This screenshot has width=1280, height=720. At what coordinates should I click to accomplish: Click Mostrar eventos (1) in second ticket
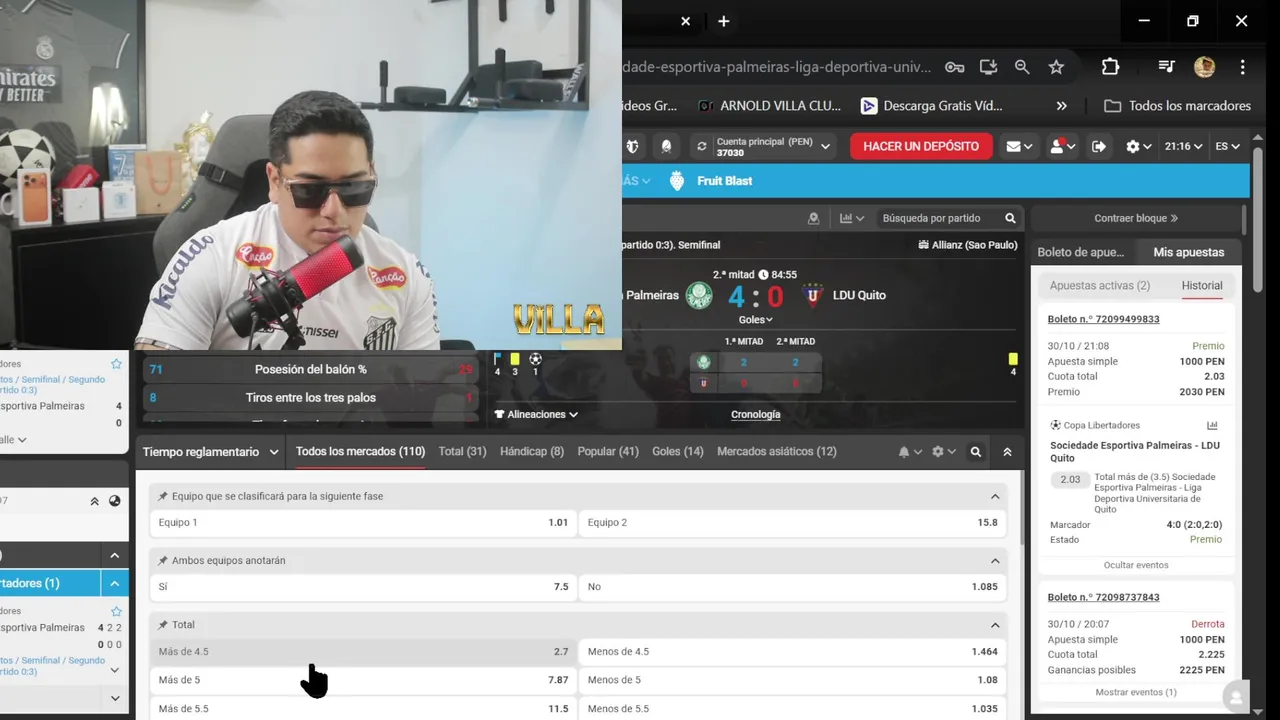coord(1136,692)
